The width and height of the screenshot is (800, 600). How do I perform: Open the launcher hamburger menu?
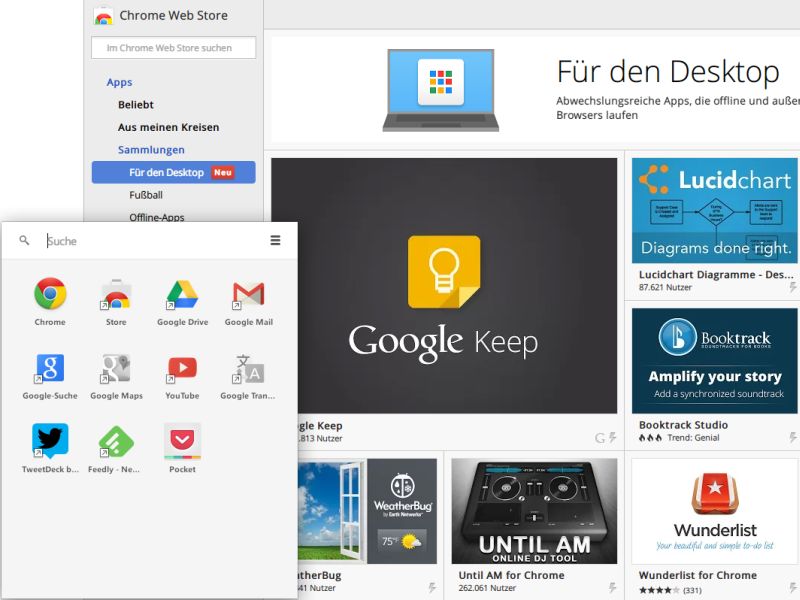pos(275,240)
